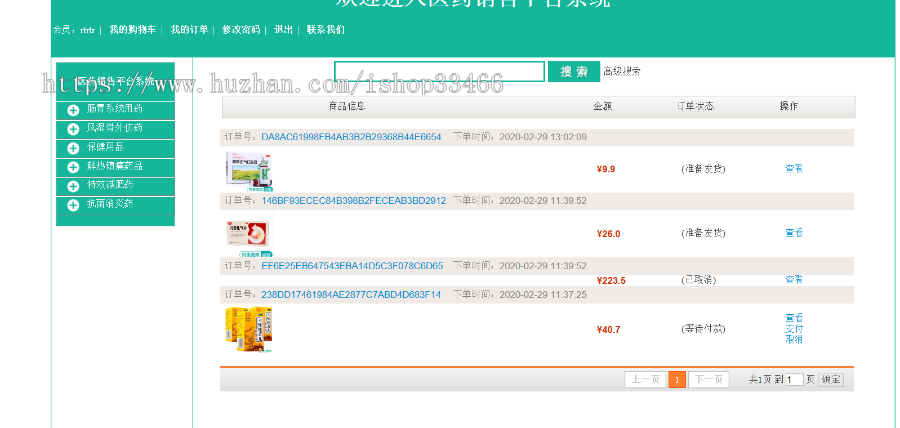This screenshot has height=428, width=900.
Task: Expand the 特效减肥药 category plus icon
Action: (x=73, y=186)
